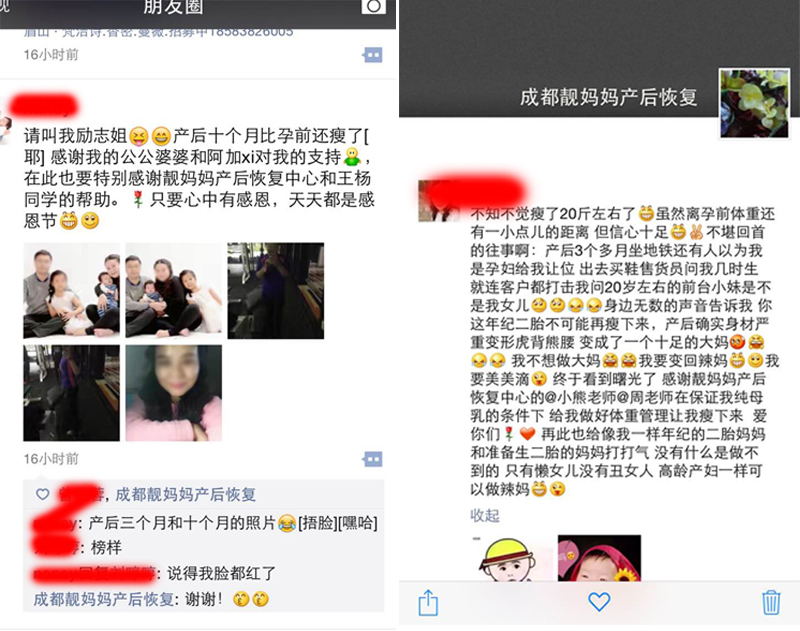Open 成都靓妈妈产后恢复 name in likes list

pos(186,494)
